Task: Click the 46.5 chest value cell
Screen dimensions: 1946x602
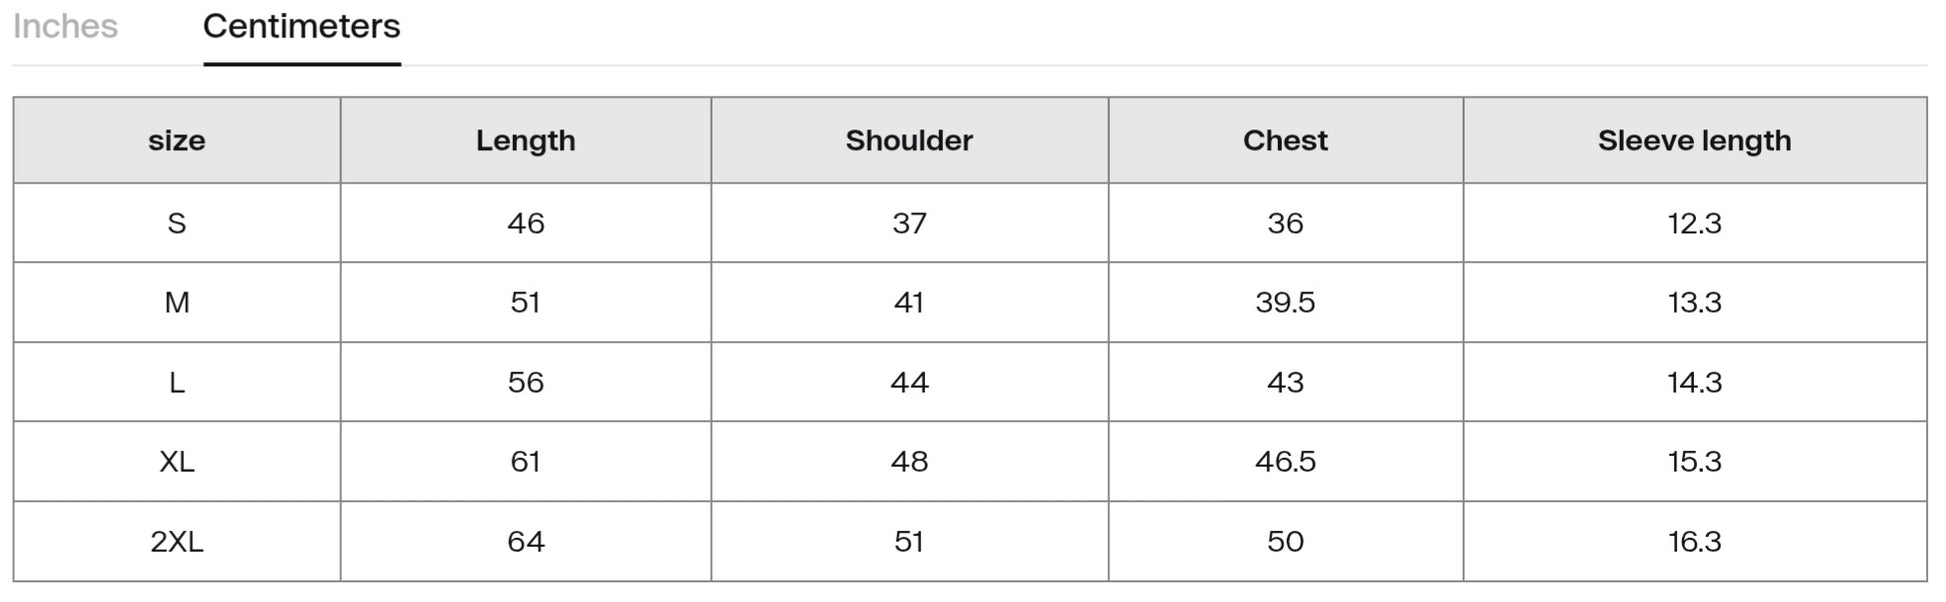Action: pyautogui.click(x=1285, y=461)
